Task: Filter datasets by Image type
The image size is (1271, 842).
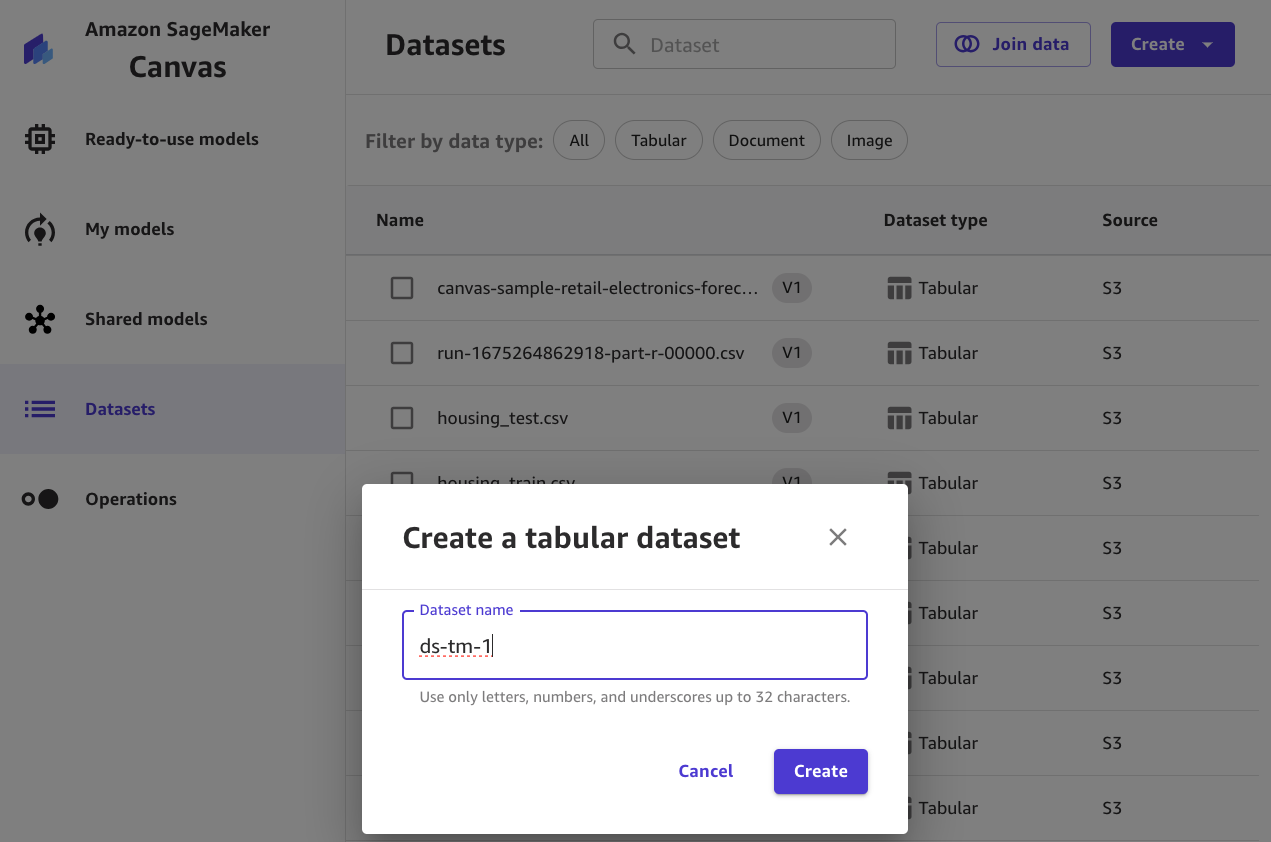Action: pyautogui.click(x=869, y=141)
